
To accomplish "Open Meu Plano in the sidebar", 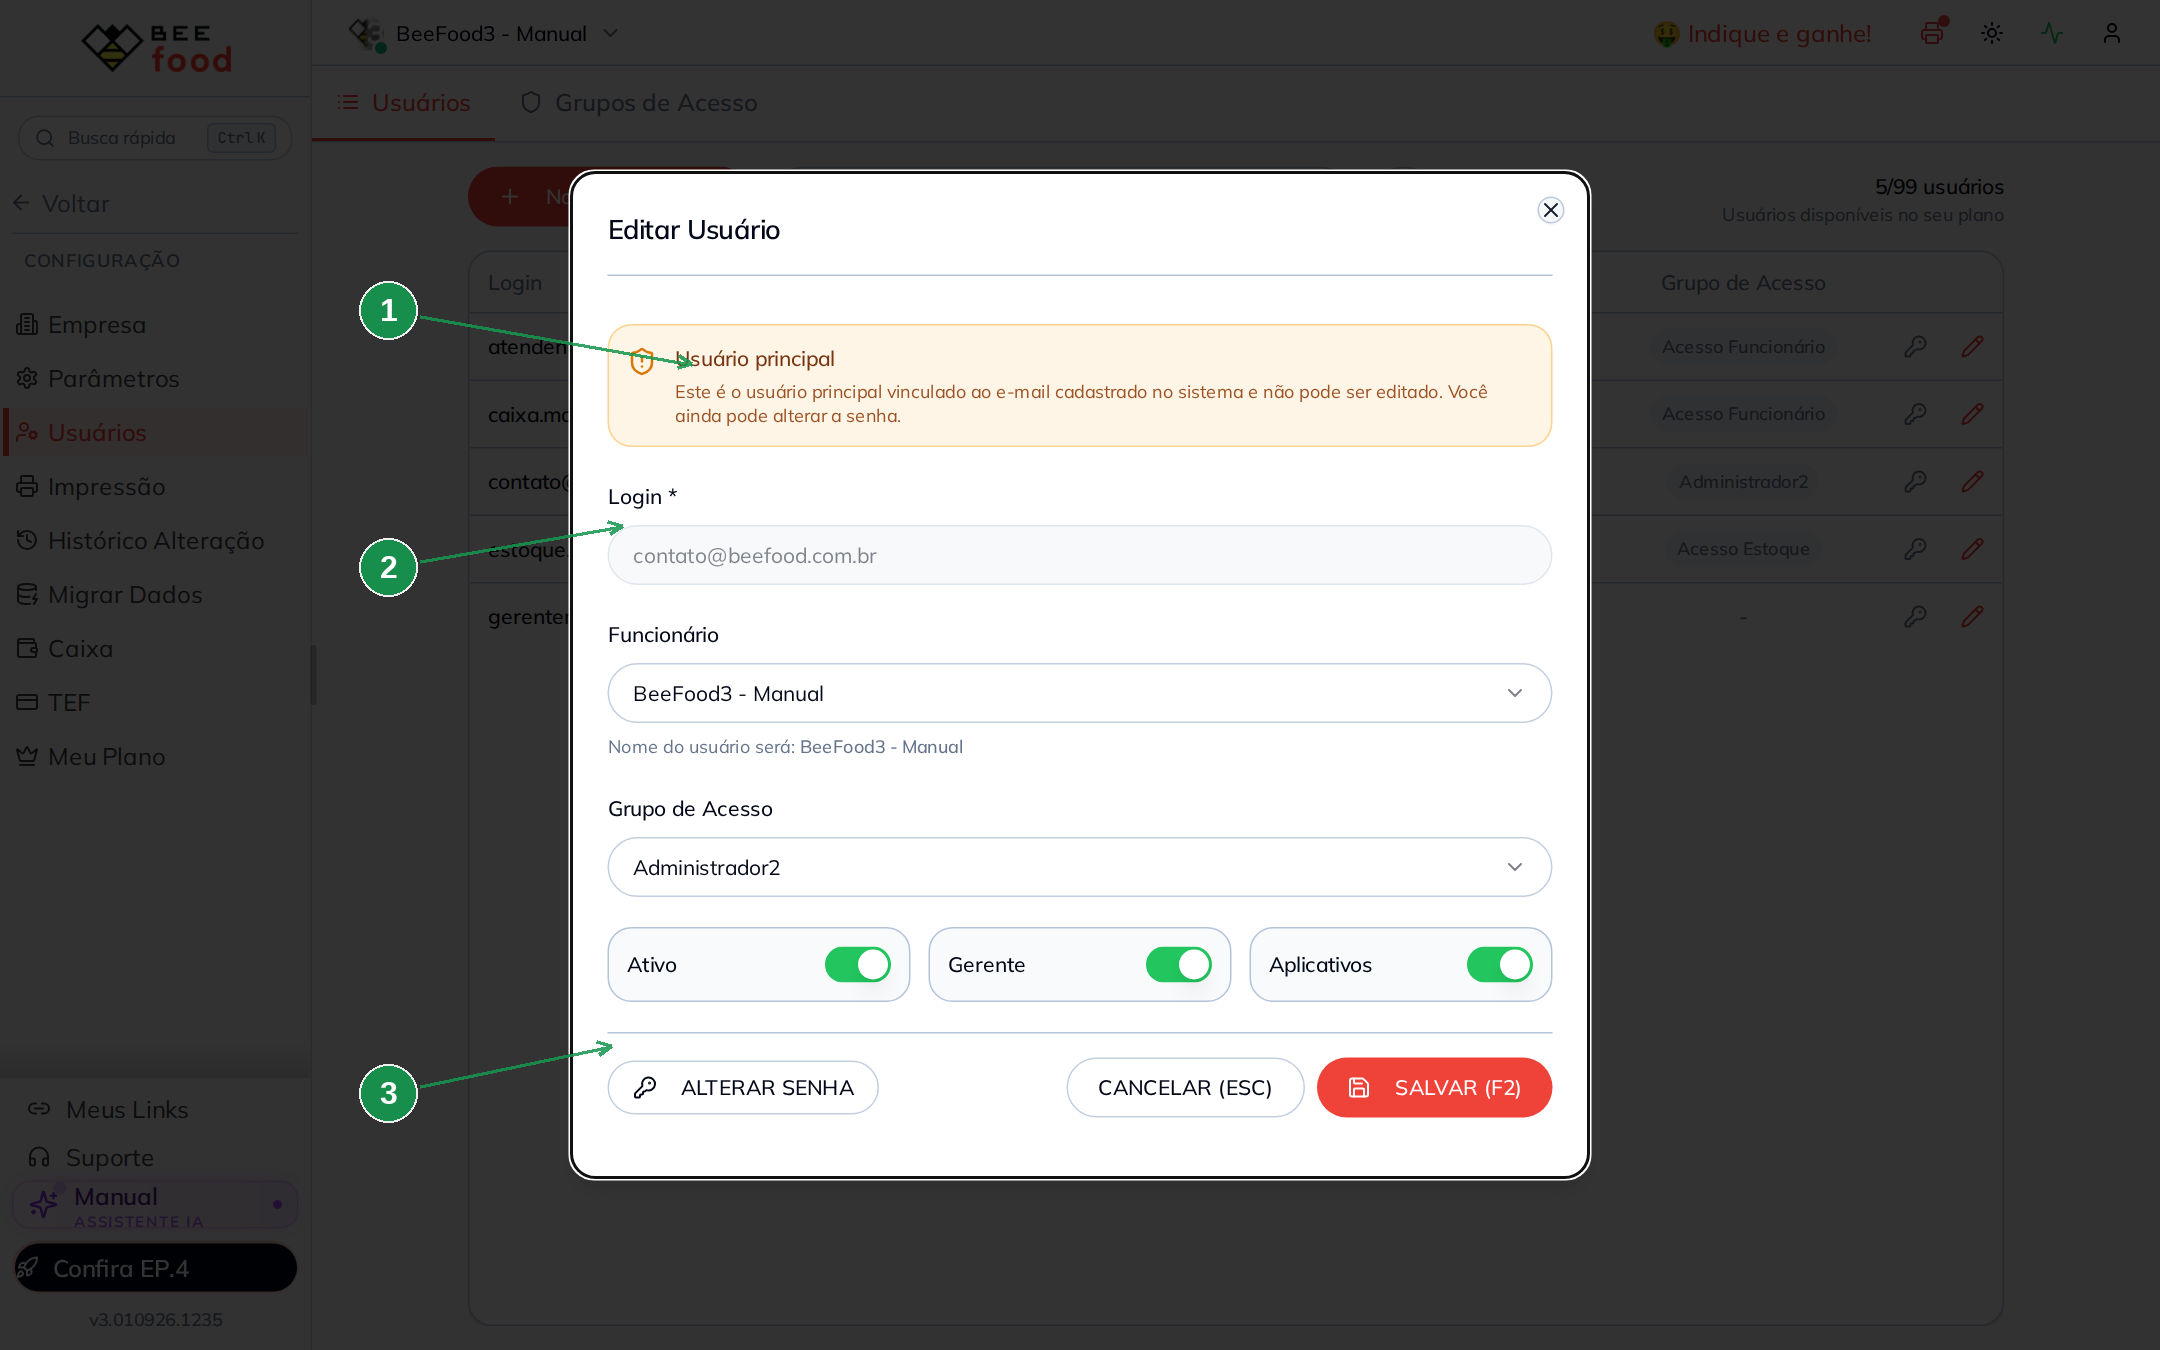I will (155, 757).
